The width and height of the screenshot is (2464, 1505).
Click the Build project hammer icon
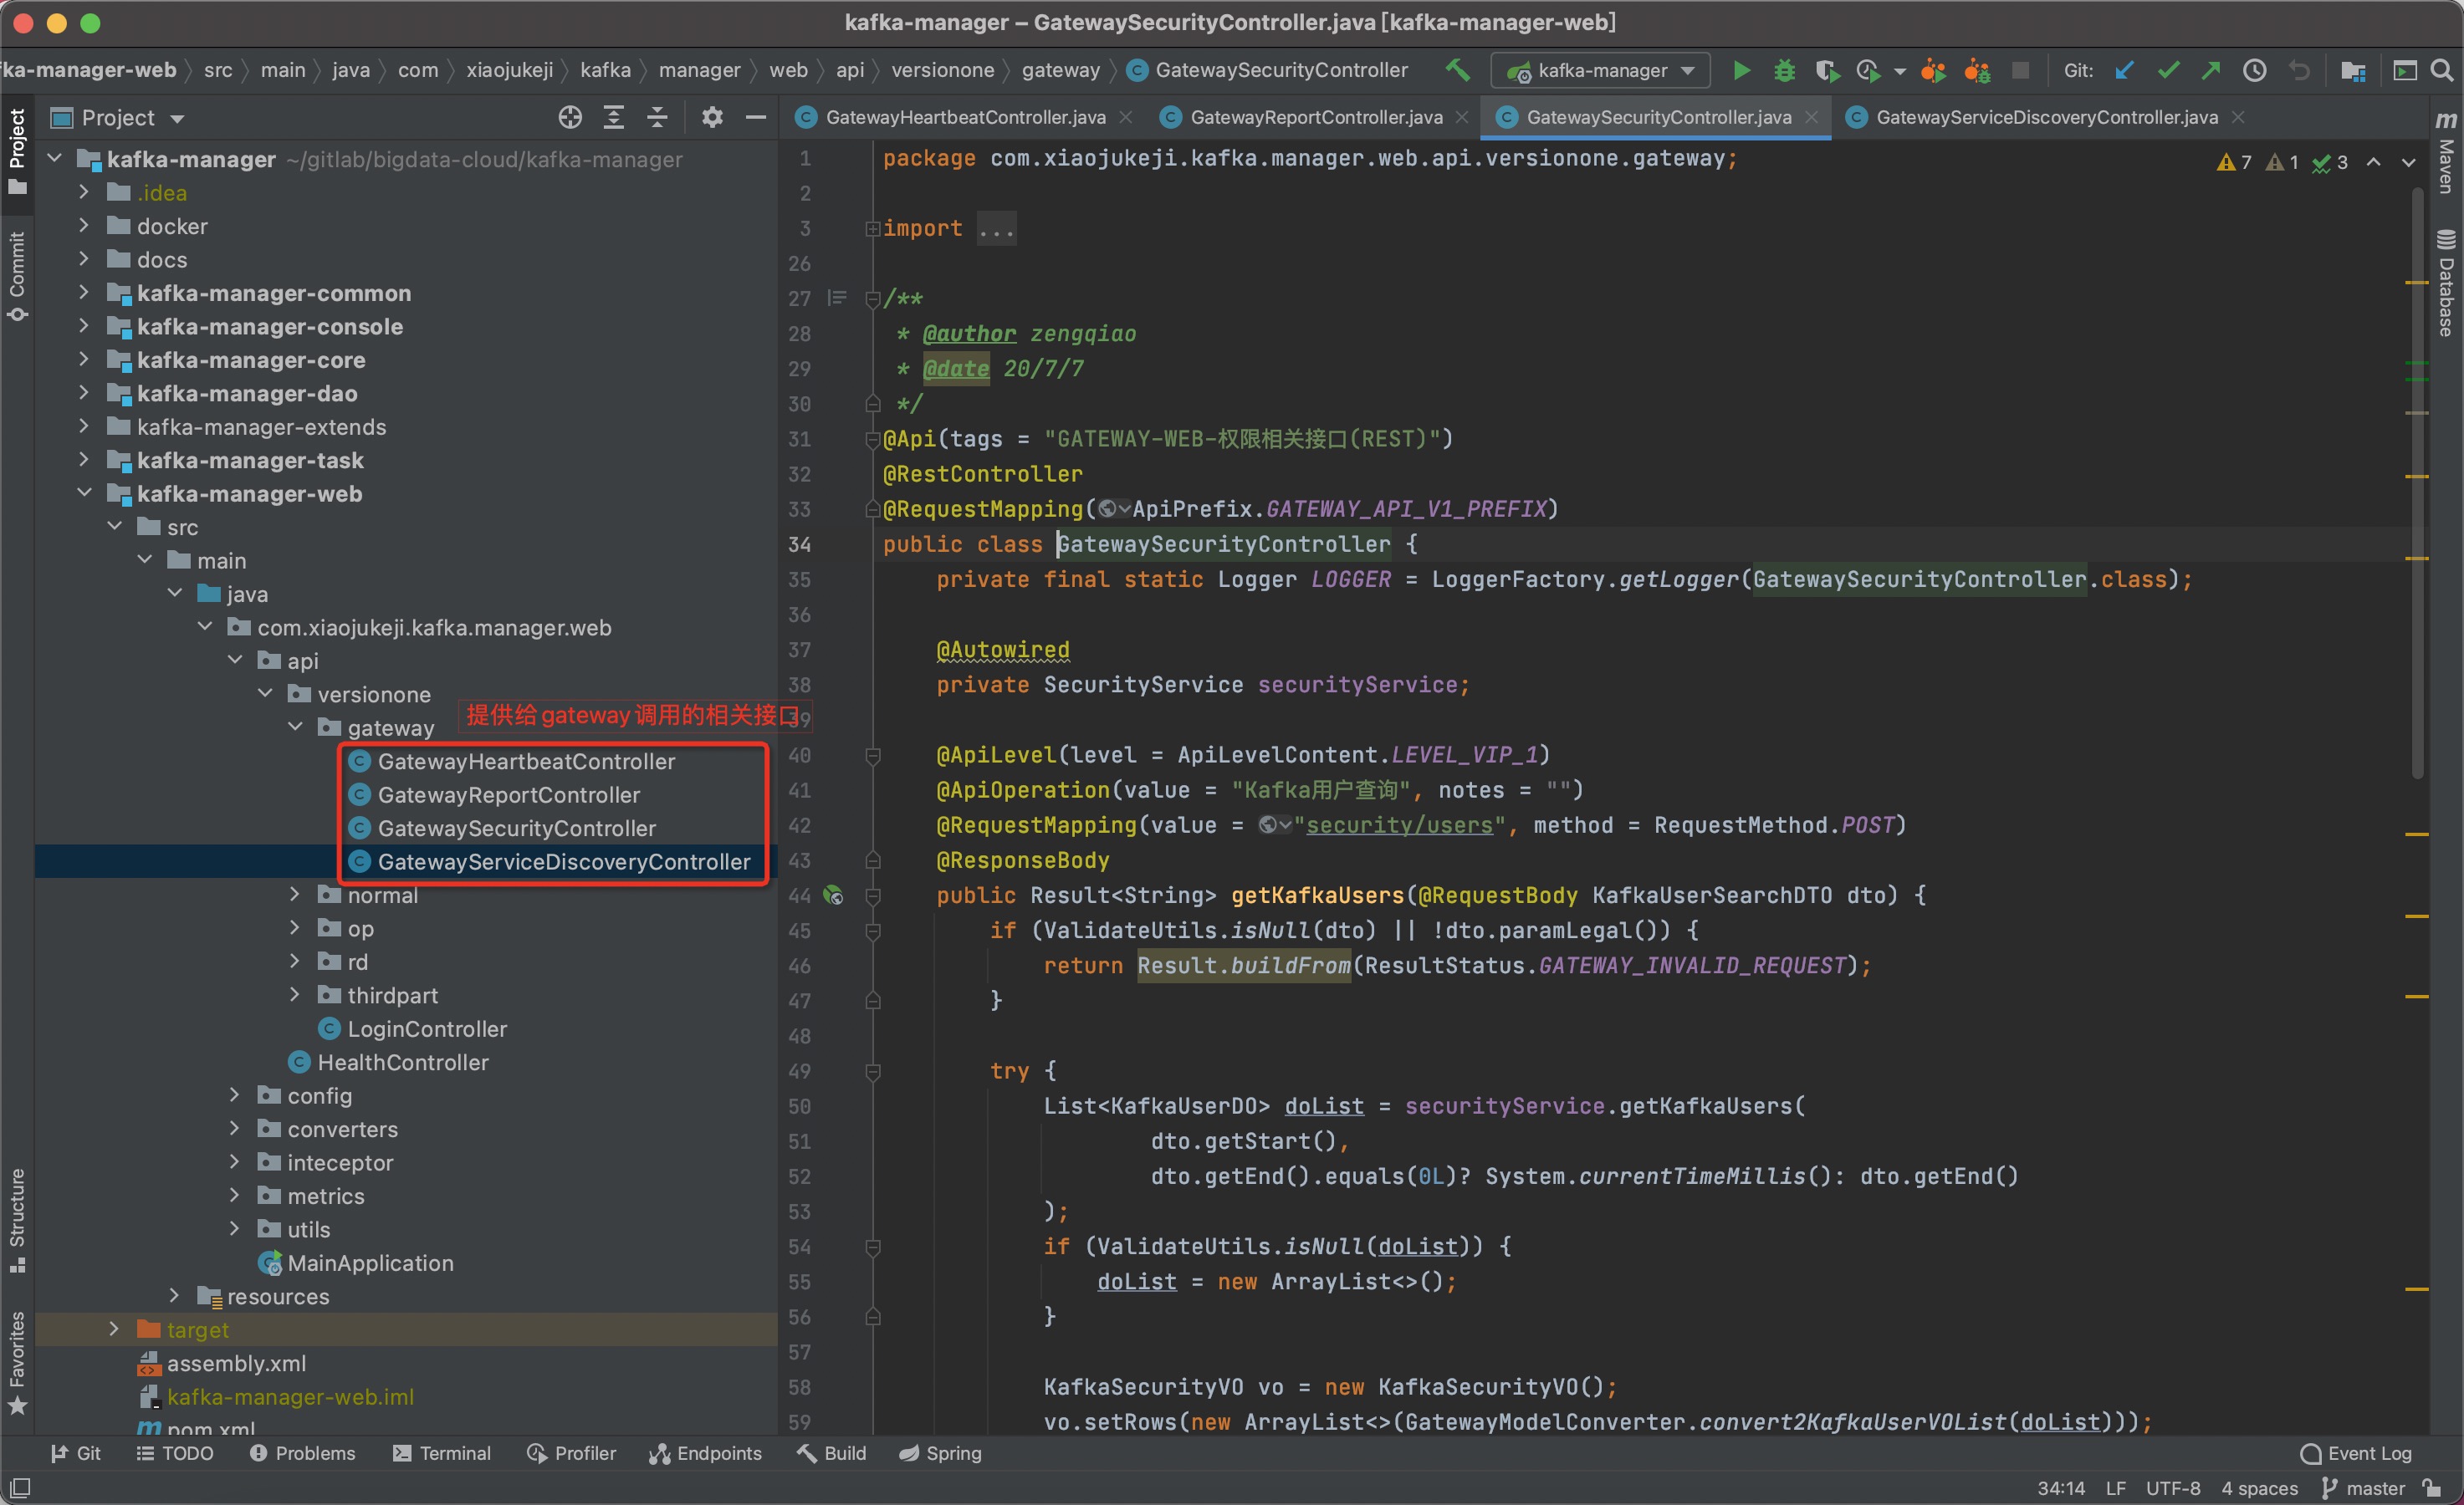(1458, 70)
